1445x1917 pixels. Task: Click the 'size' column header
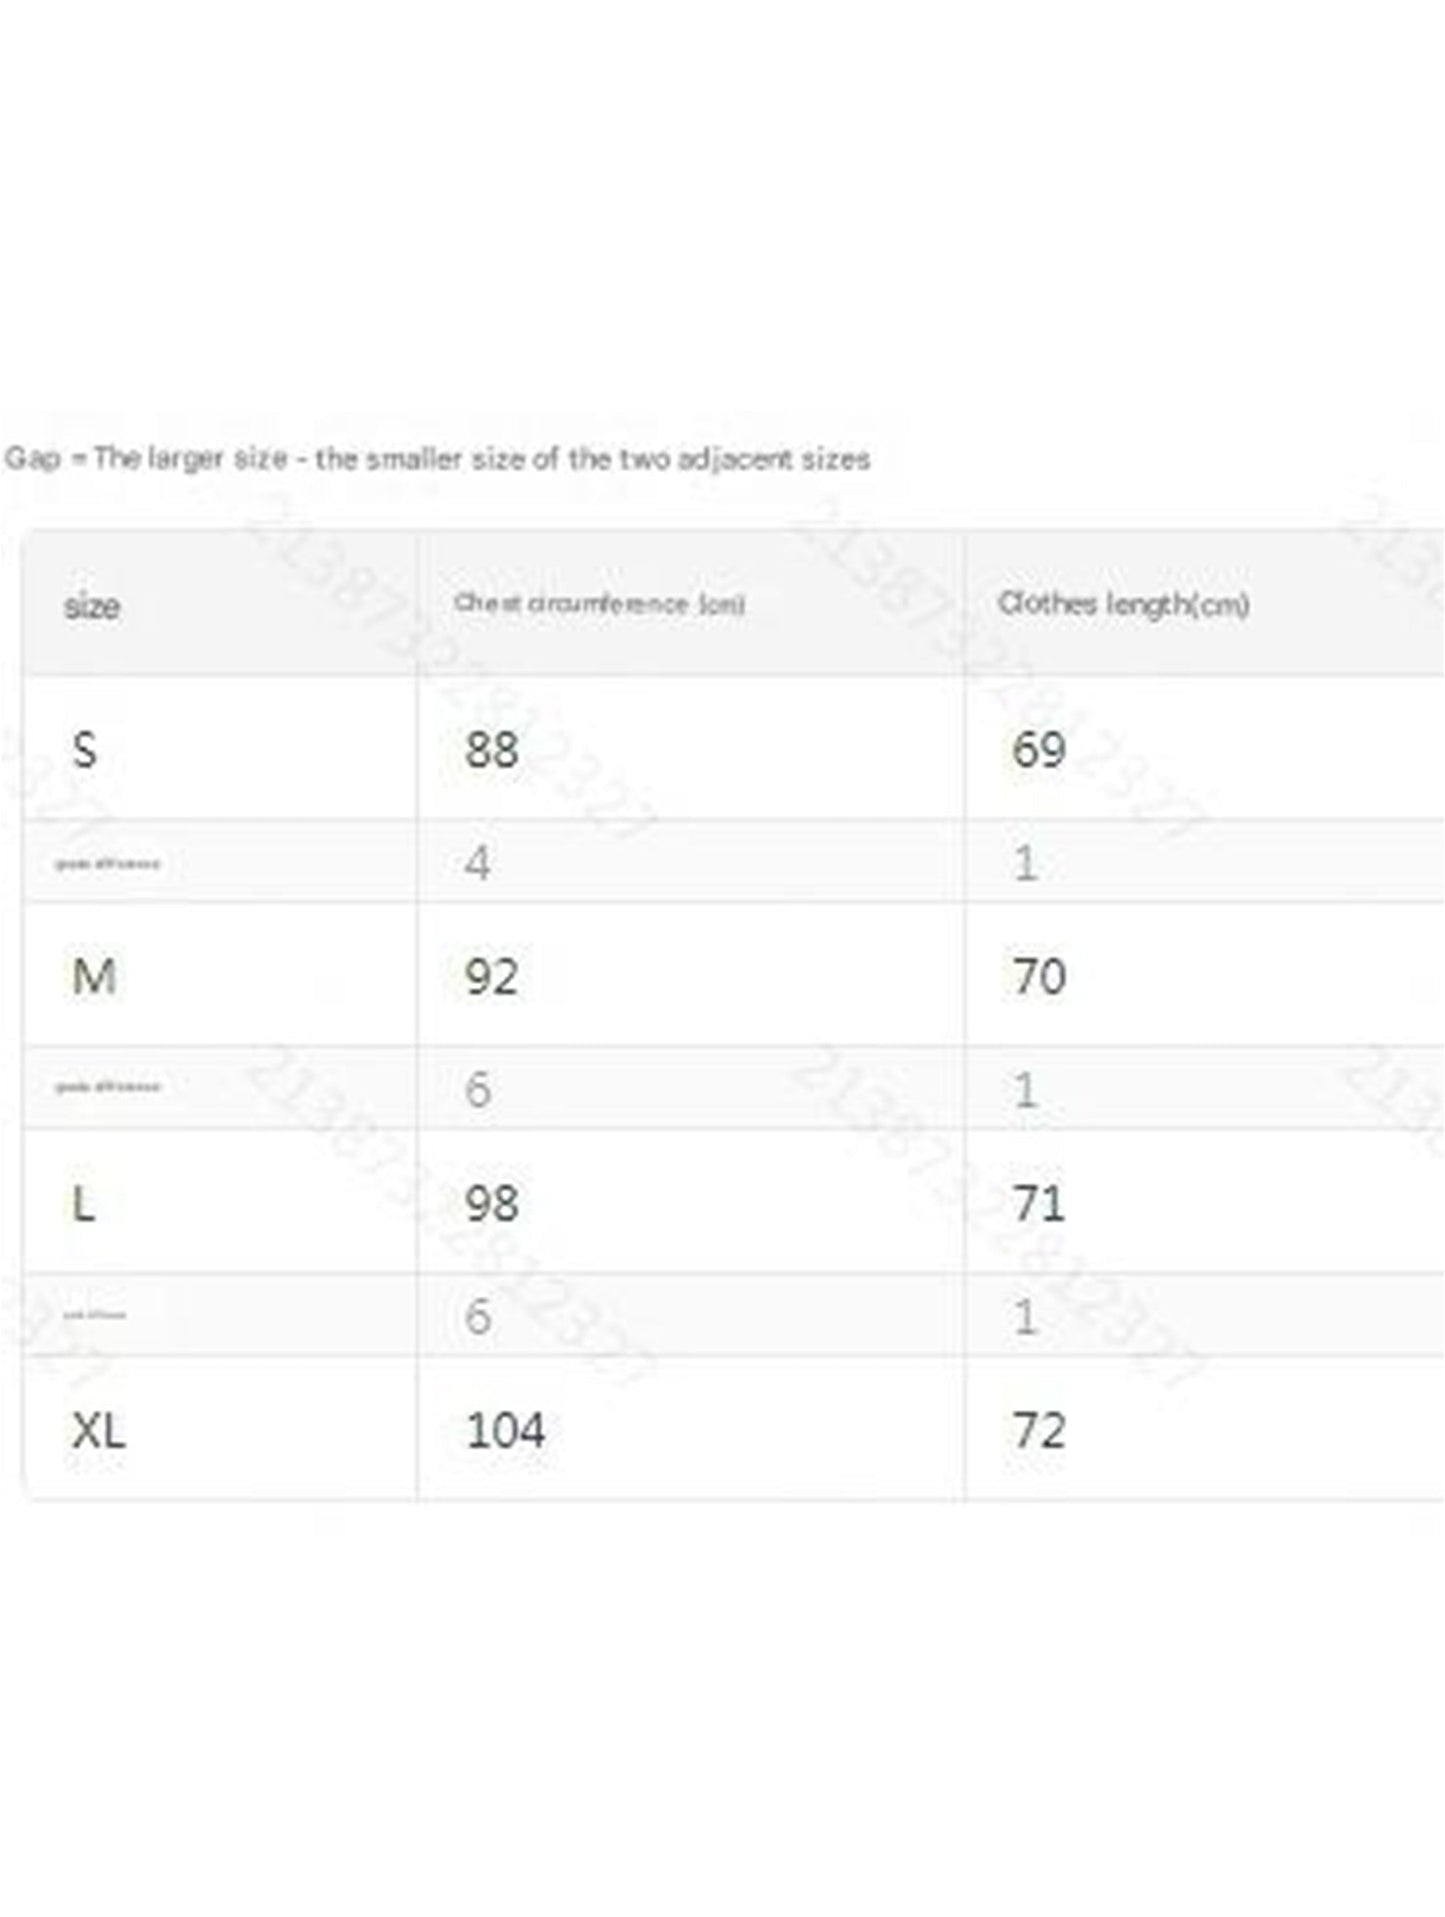click(92, 606)
